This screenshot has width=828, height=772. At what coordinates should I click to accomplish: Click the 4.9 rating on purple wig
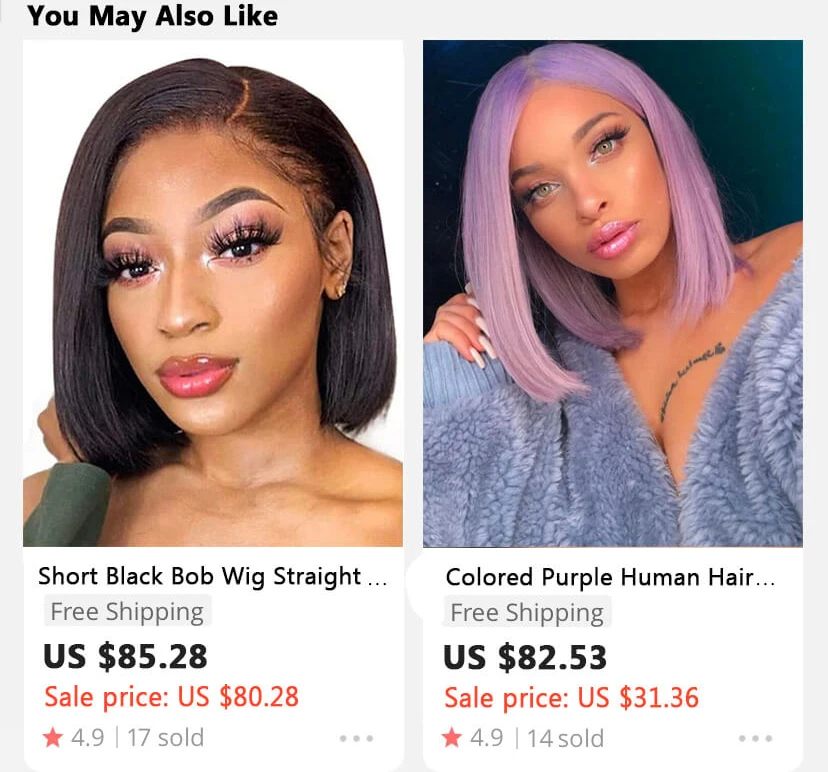click(487, 738)
